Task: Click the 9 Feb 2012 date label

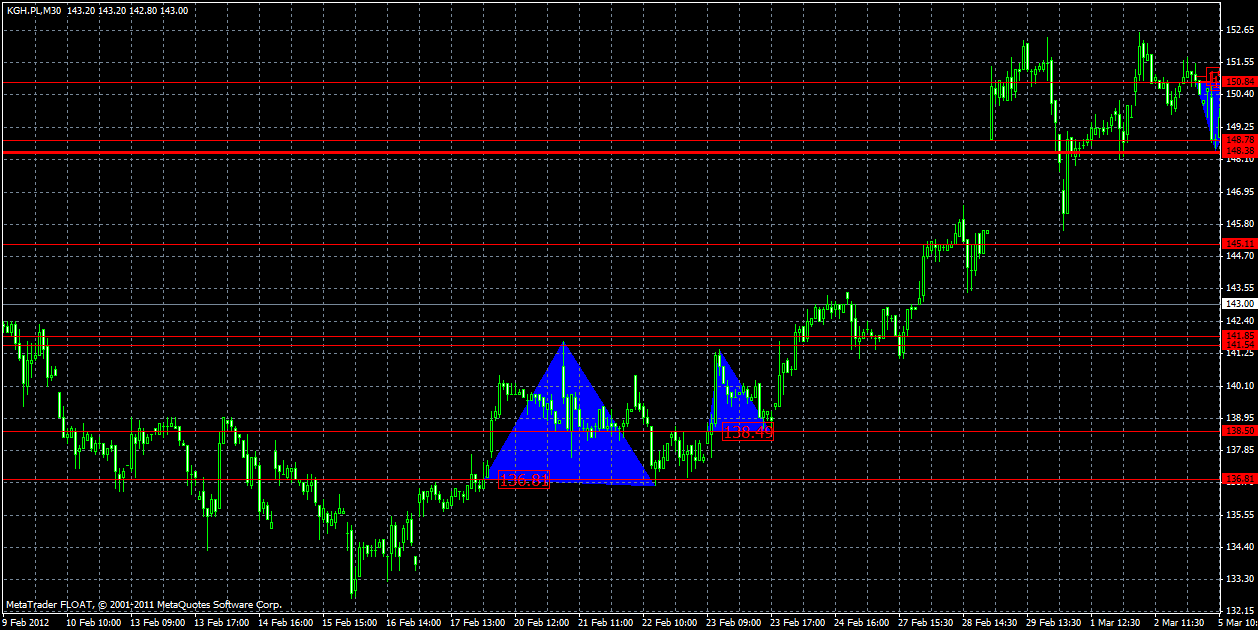Action: [x=26, y=622]
